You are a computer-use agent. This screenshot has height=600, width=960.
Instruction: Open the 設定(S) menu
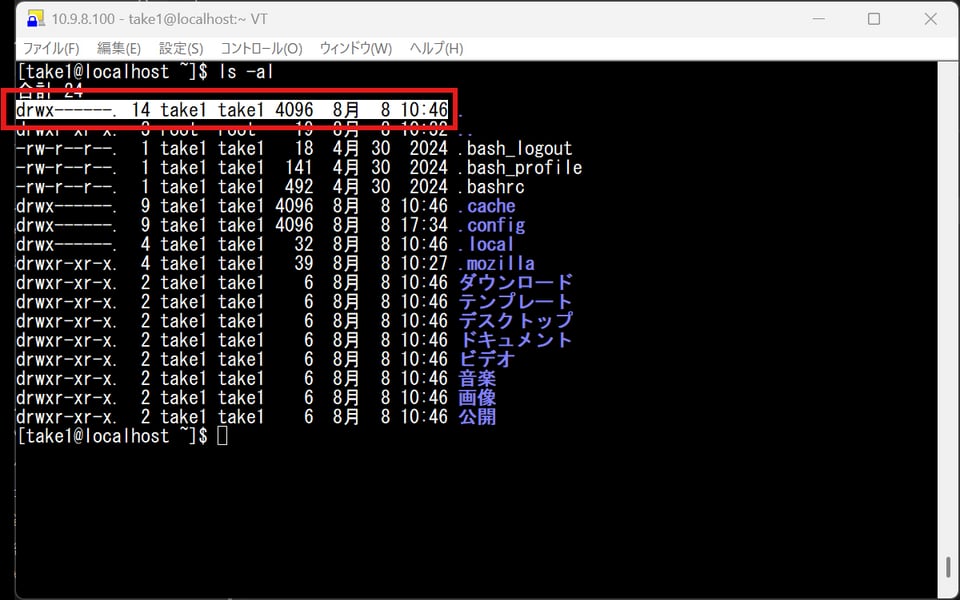181,48
